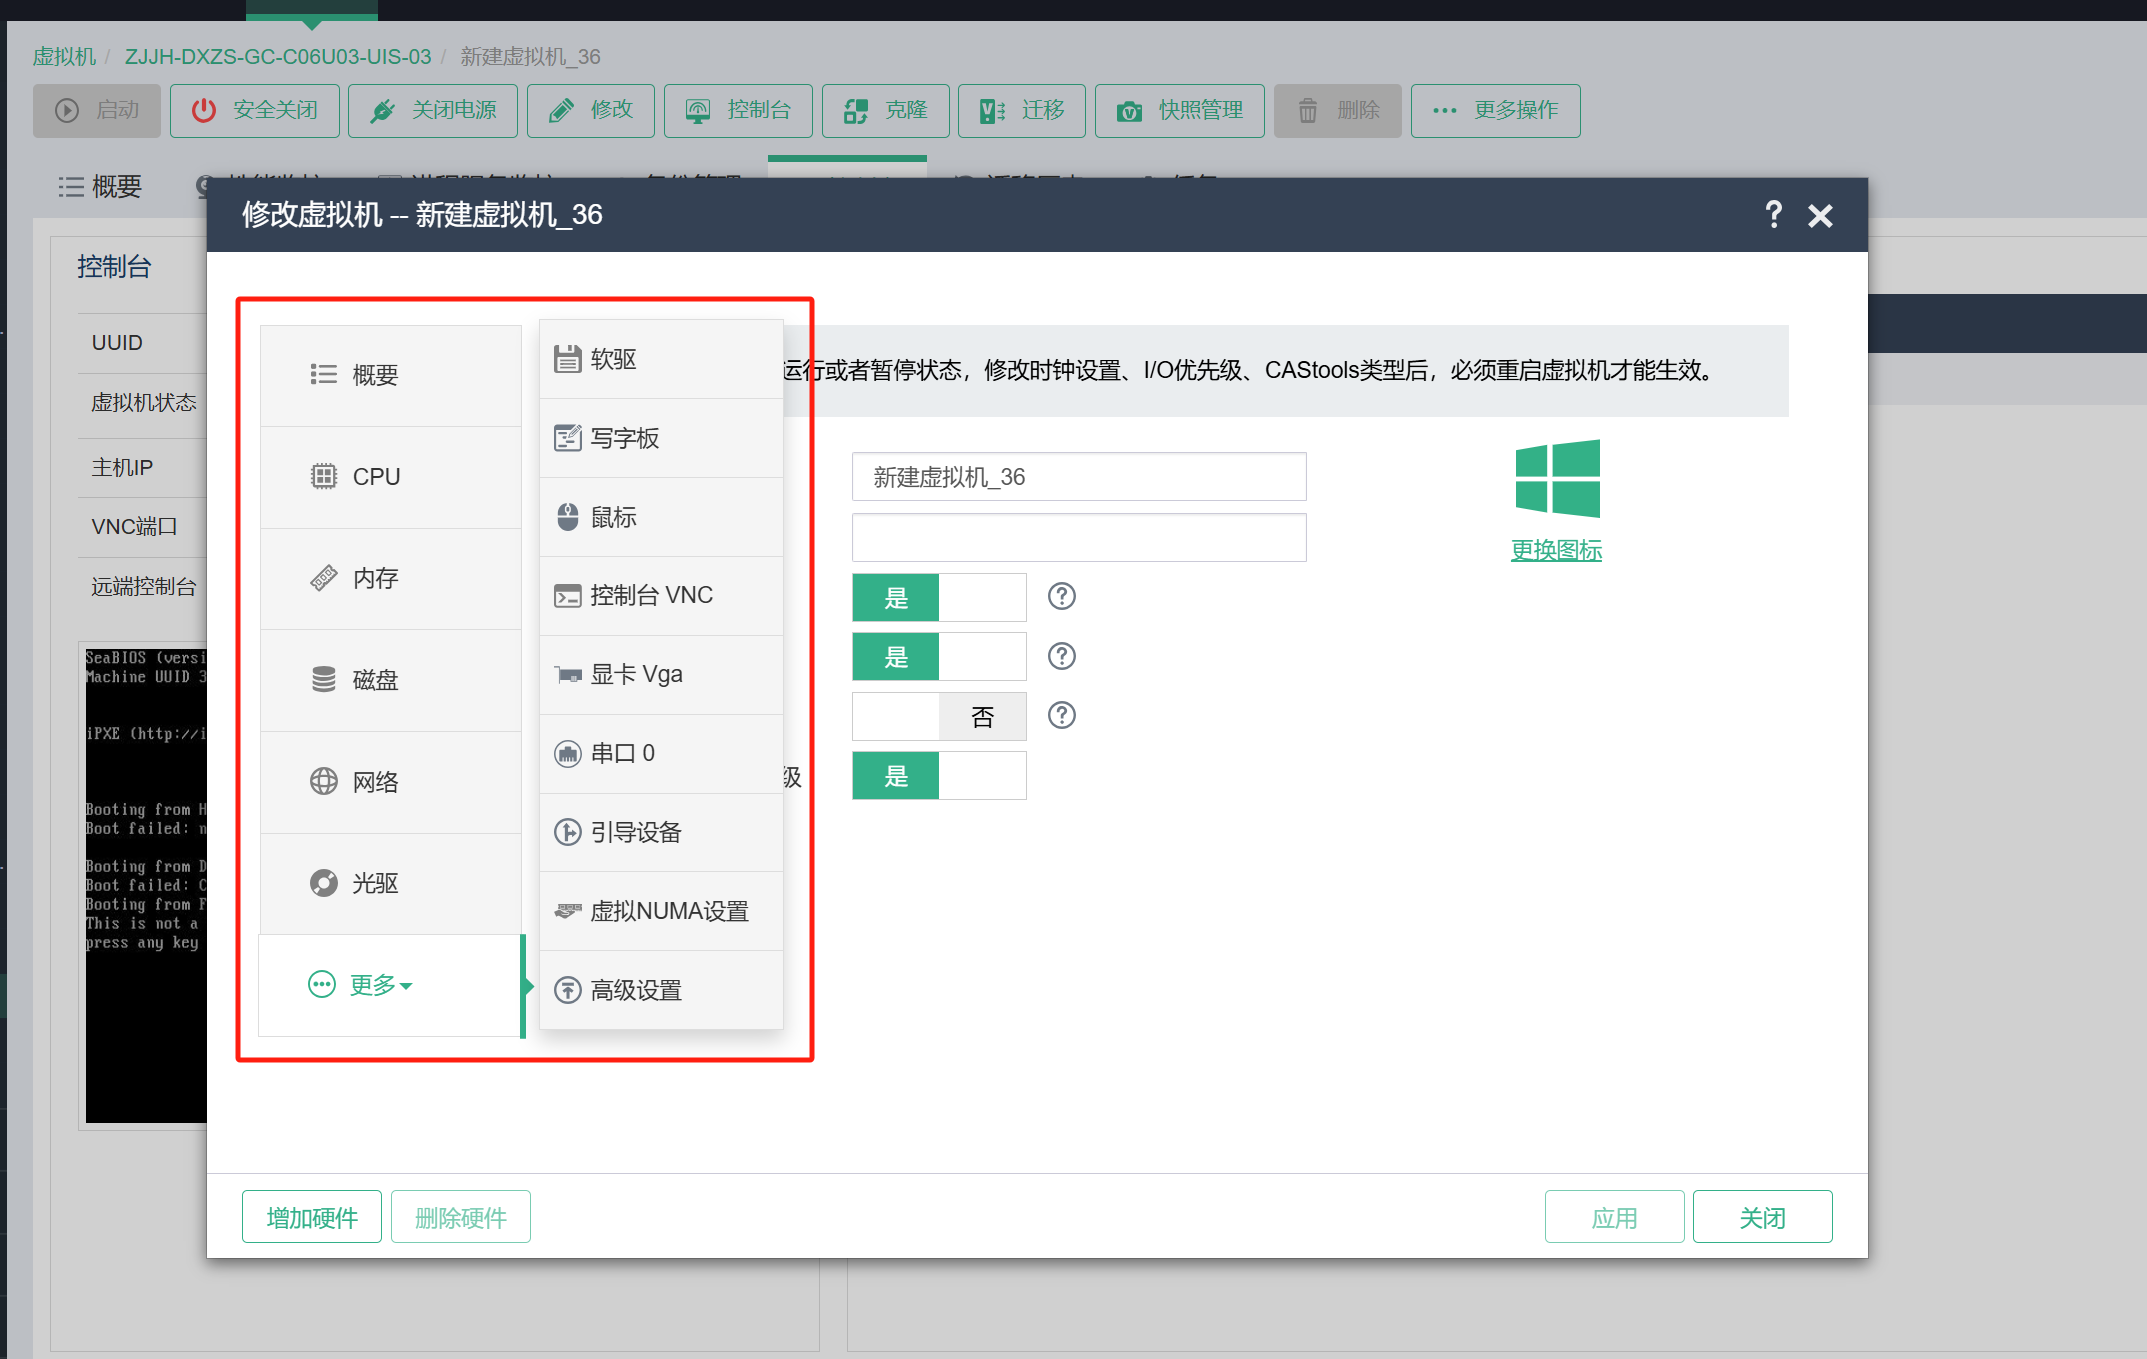The width and height of the screenshot is (2147, 1359).
Task: Click the 增加硬件 button
Action: point(312,1217)
